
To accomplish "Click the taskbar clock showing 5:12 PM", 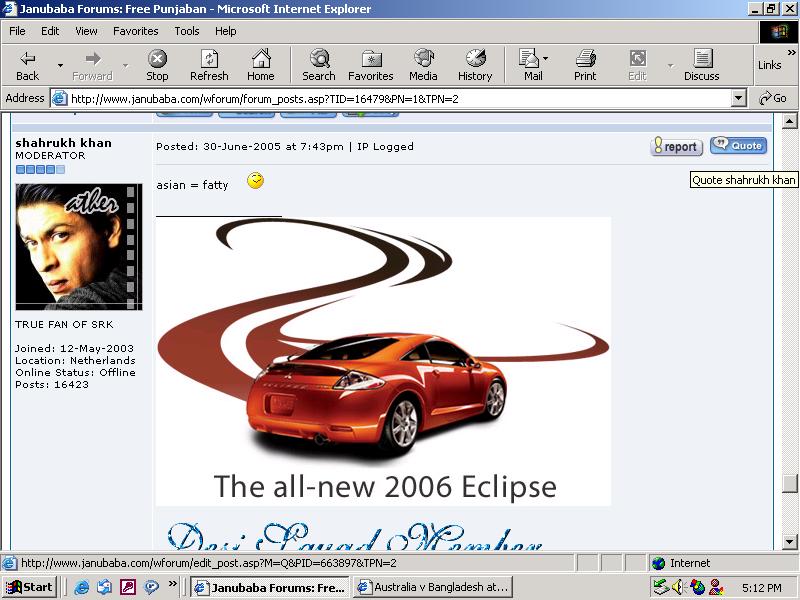I will click(762, 588).
